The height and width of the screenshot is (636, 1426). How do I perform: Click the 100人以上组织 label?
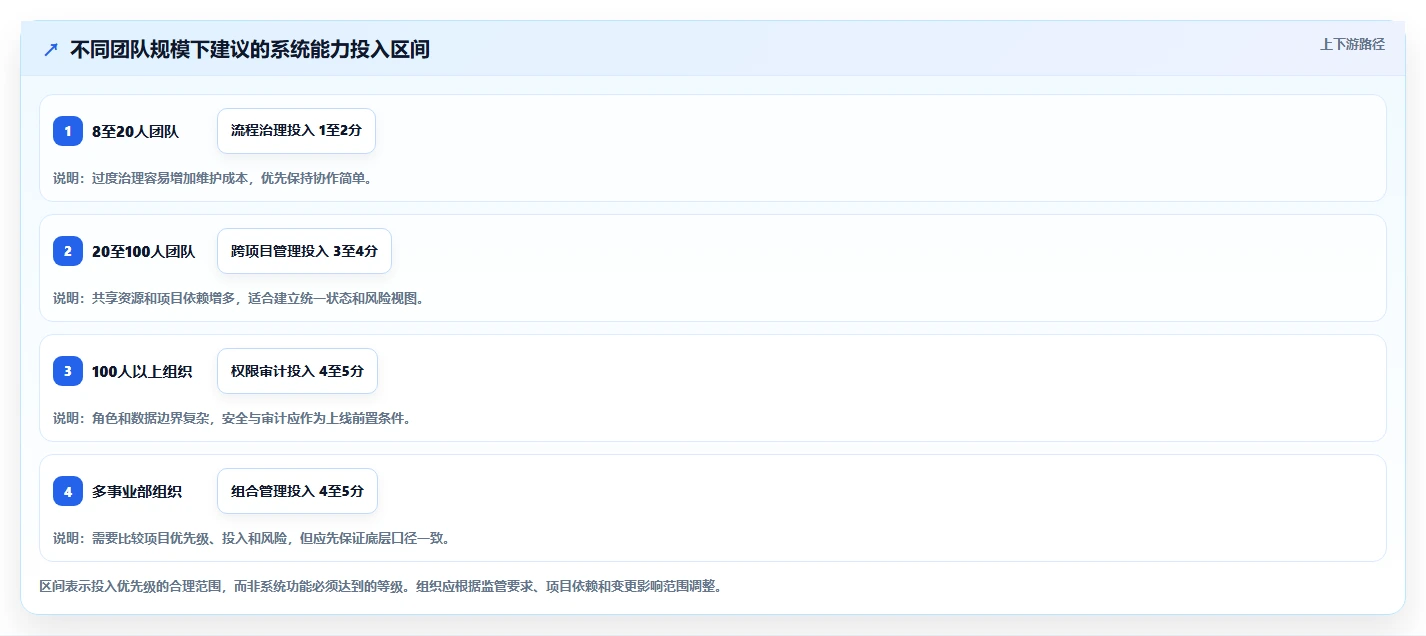[x=142, y=371]
